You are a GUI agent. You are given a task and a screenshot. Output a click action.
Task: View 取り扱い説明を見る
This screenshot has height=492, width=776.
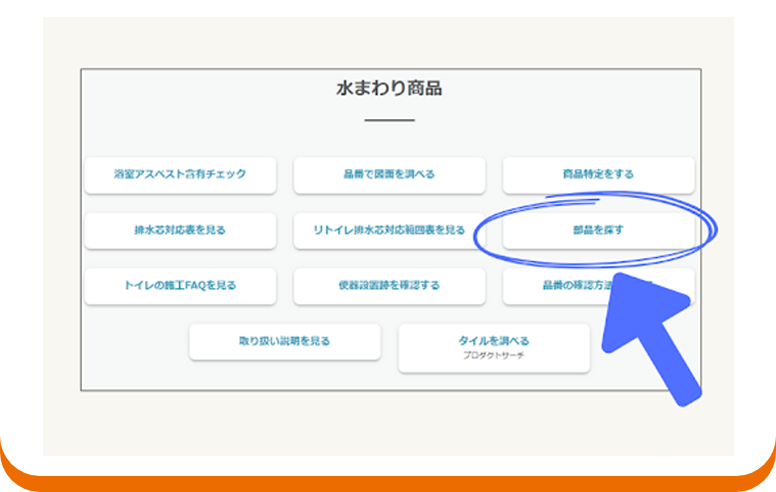coord(285,342)
